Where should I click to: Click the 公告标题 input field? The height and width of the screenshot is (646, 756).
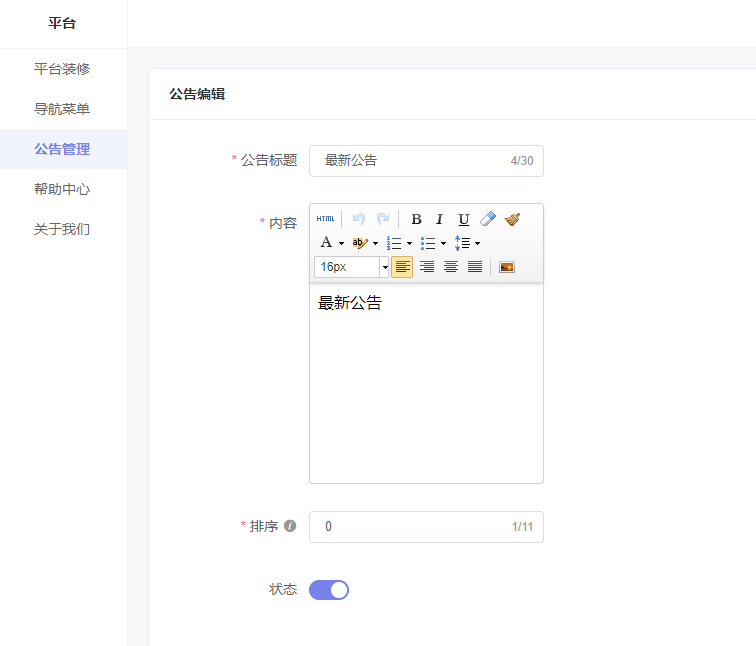pyautogui.click(x=426, y=161)
